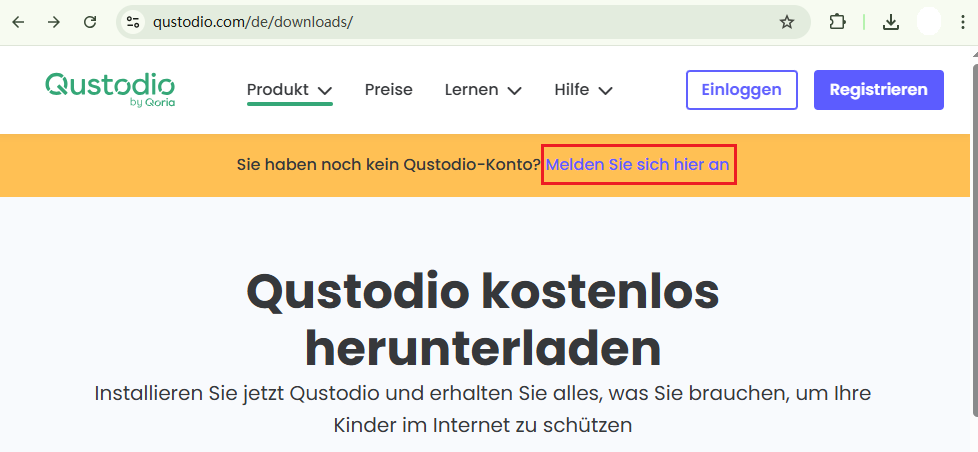978x452 pixels.
Task: Open the Chrome three-dot menu
Action: [x=964, y=22]
